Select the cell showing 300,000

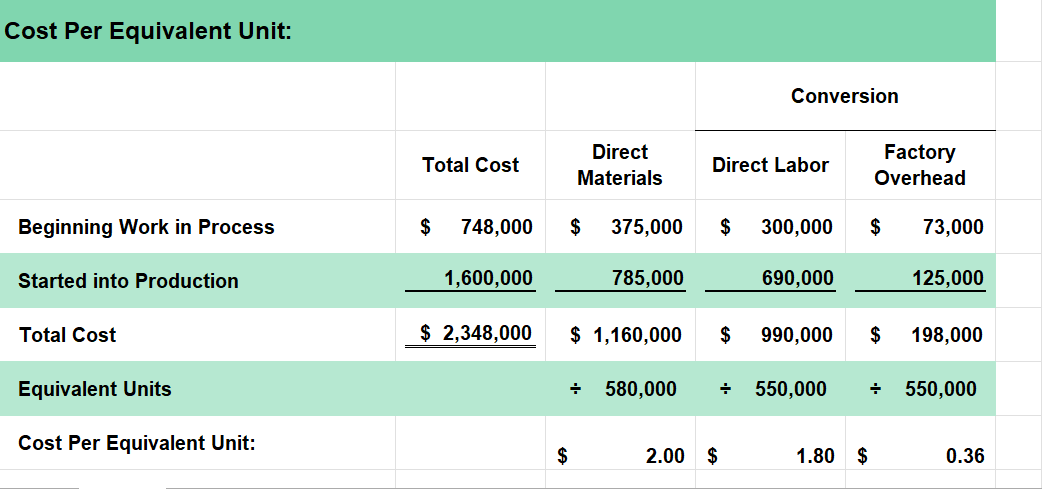(770, 227)
